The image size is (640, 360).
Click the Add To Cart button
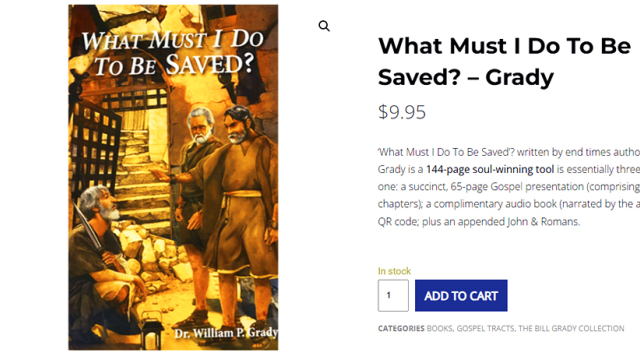click(461, 296)
